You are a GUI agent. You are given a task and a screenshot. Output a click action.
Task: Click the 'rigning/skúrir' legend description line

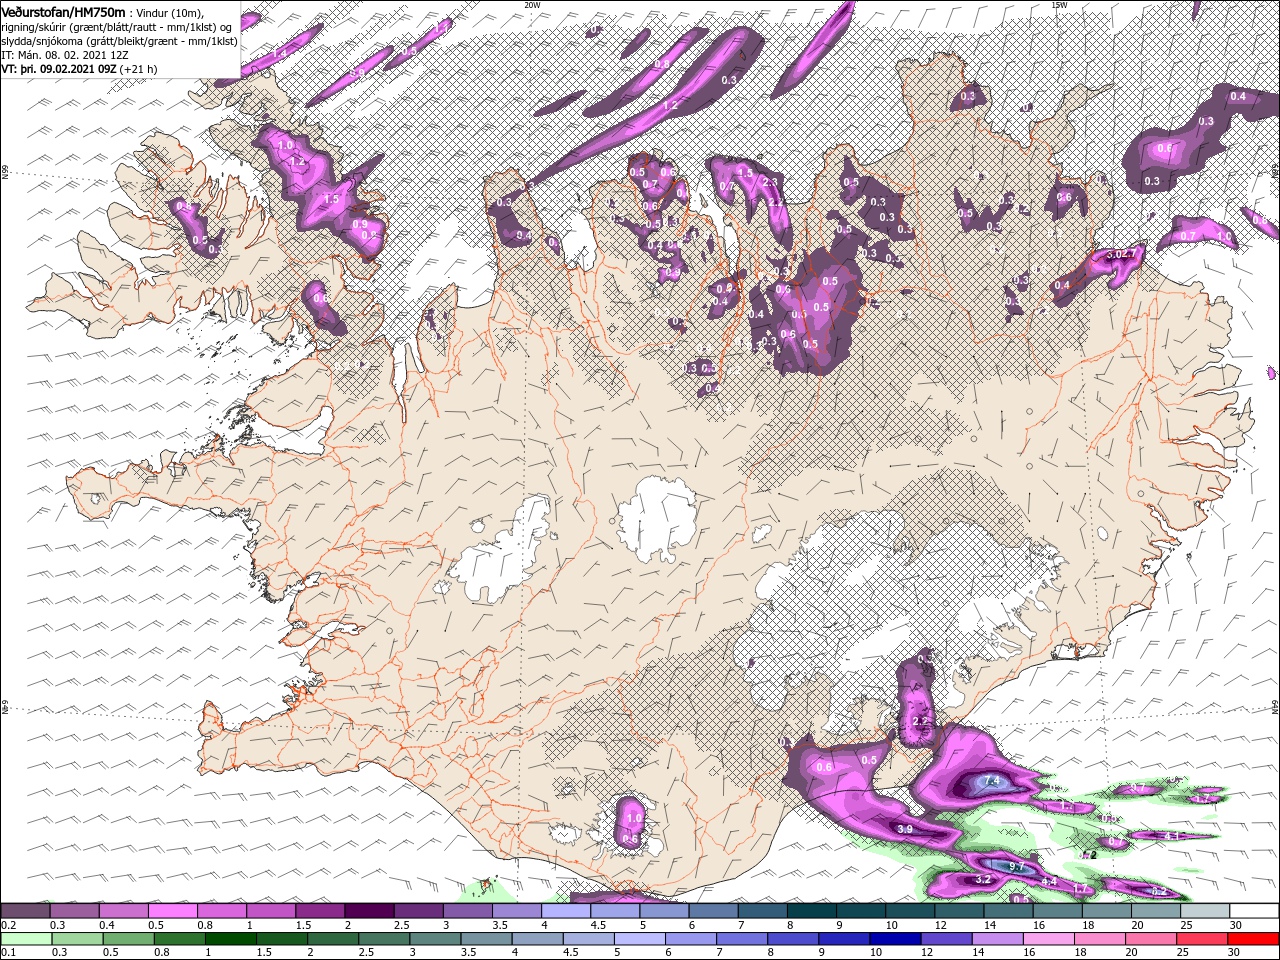117,26
